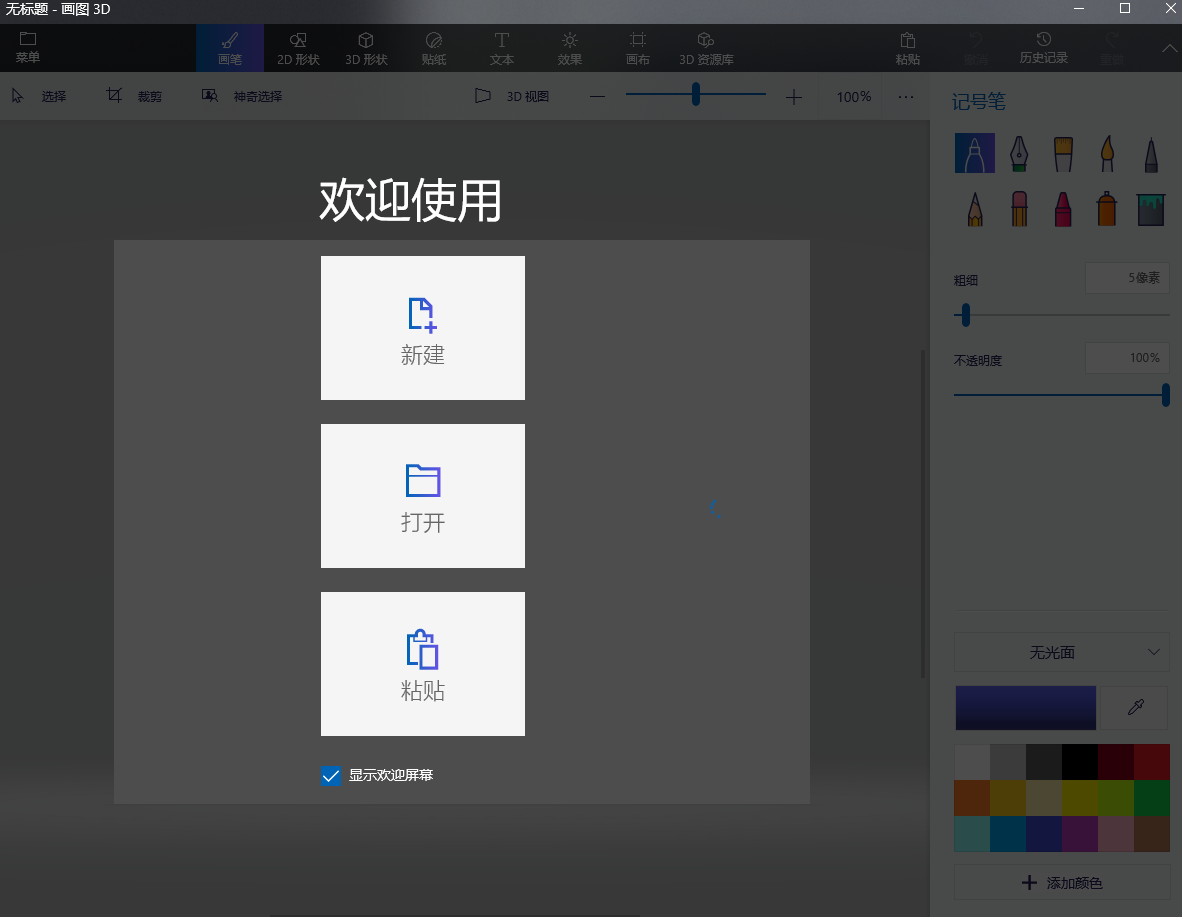Click the zoom slider handle

pyautogui.click(x=696, y=94)
